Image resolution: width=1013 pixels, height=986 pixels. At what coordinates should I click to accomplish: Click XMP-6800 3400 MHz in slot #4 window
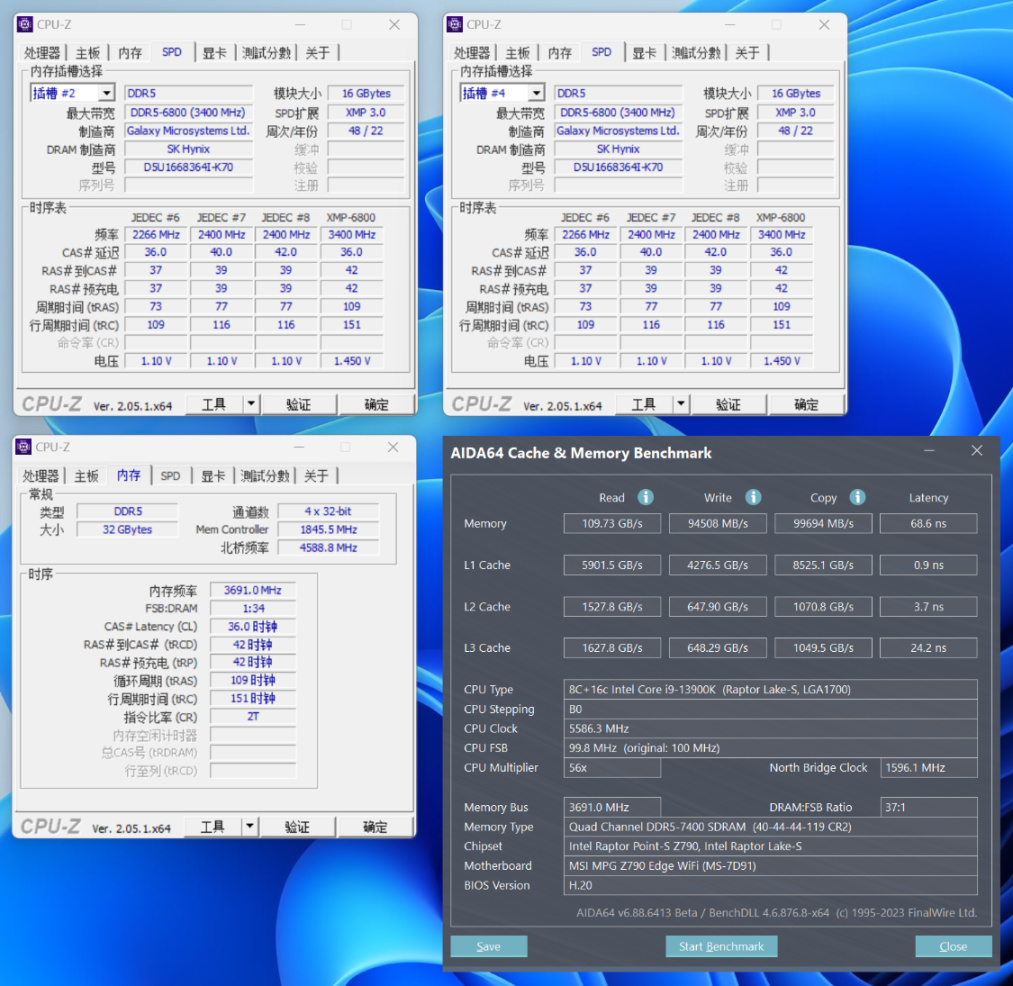coord(781,235)
